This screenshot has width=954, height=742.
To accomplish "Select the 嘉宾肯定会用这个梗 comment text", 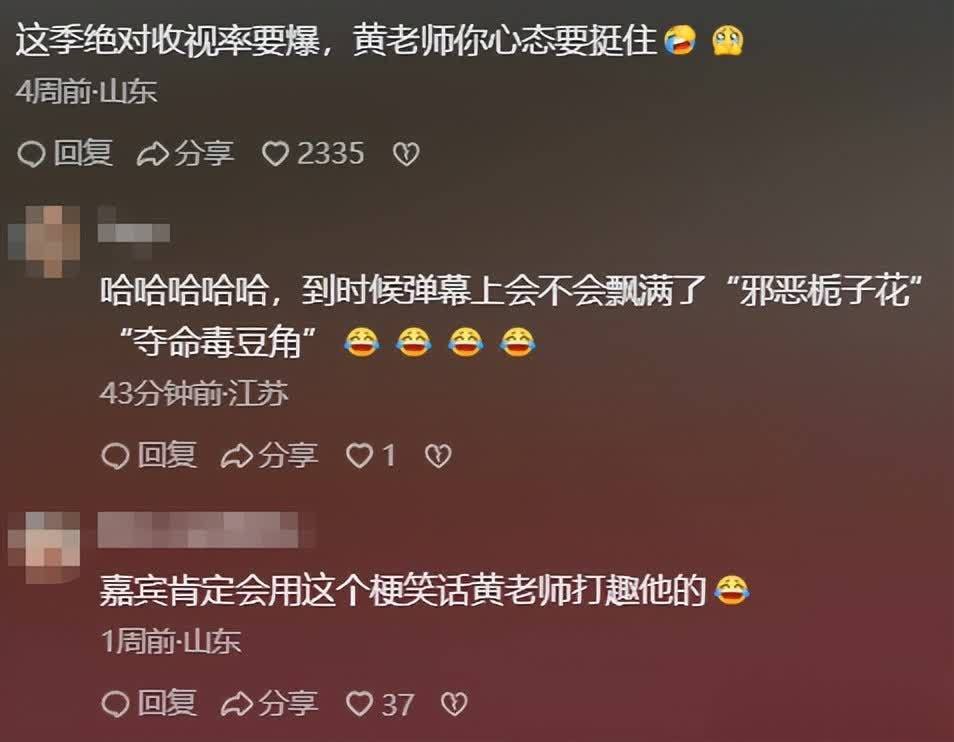I will [425, 591].
